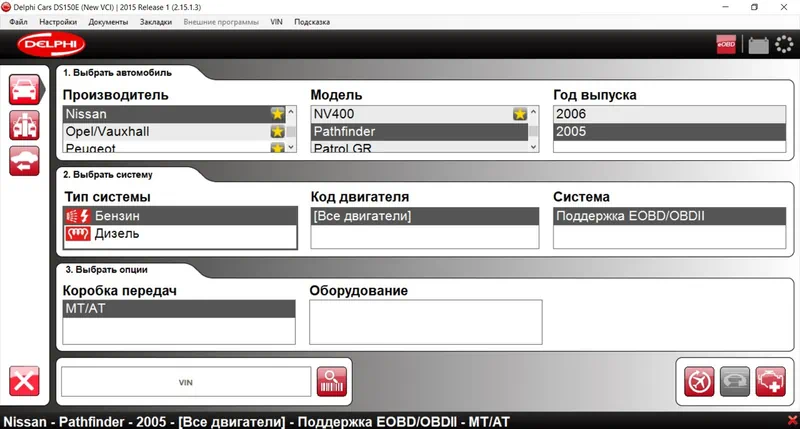Select Nissan in manufacturer list

pyautogui.click(x=174, y=114)
